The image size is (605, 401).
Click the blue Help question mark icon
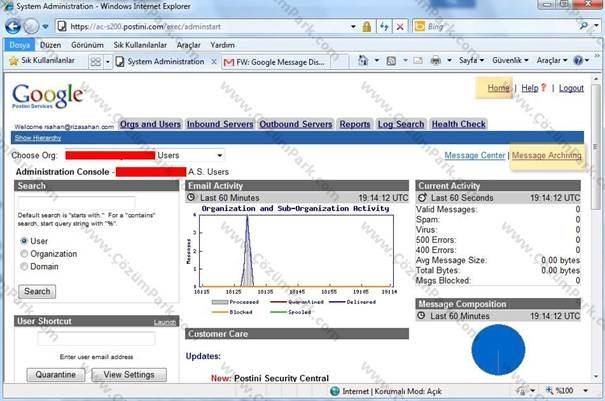click(578, 60)
